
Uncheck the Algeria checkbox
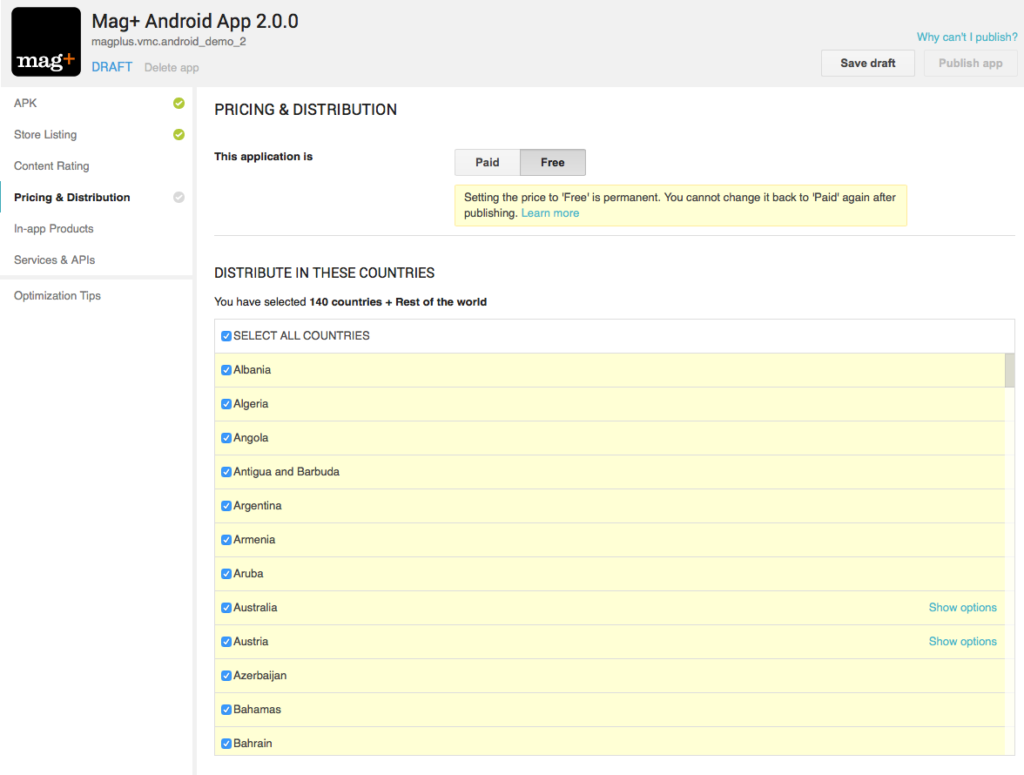[226, 403]
